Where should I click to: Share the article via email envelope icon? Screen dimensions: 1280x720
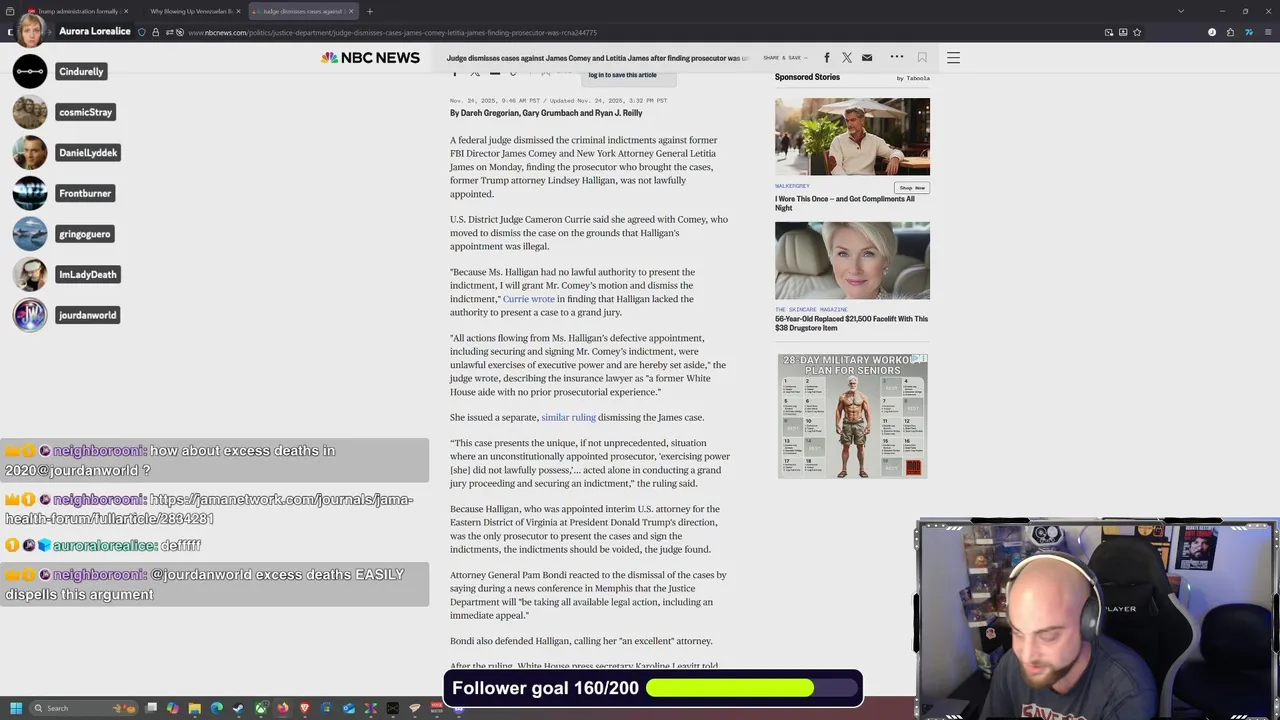click(867, 58)
